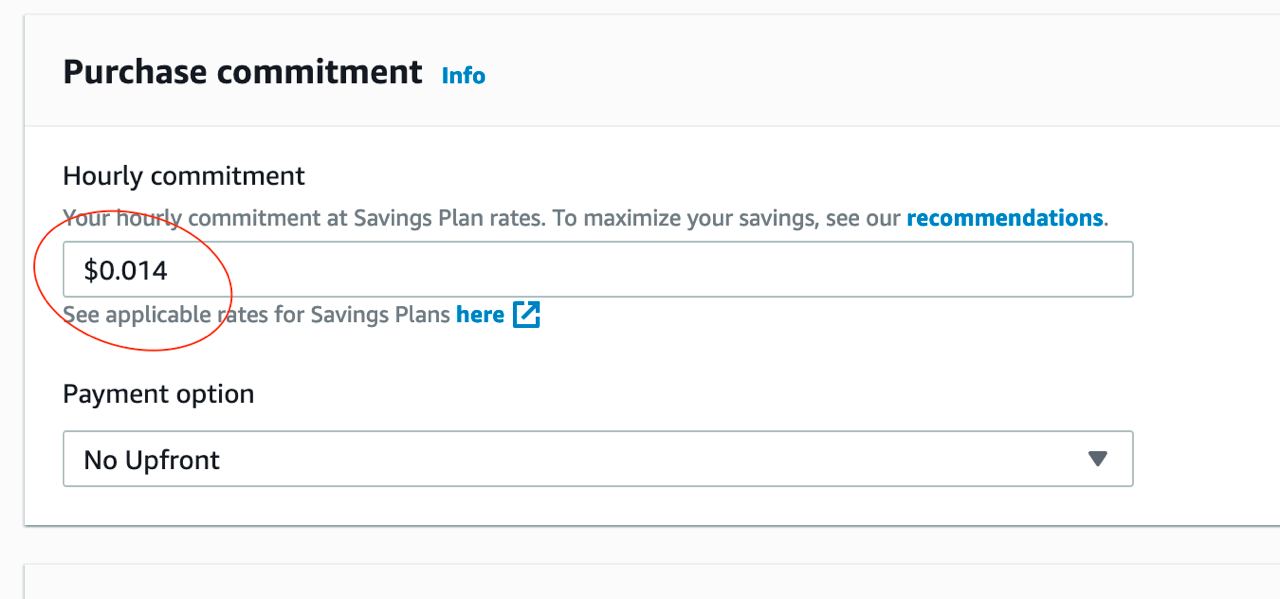Image resolution: width=1280 pixels, height=599 pixels.
Task: Click the Payment option label
Action: 159,394
